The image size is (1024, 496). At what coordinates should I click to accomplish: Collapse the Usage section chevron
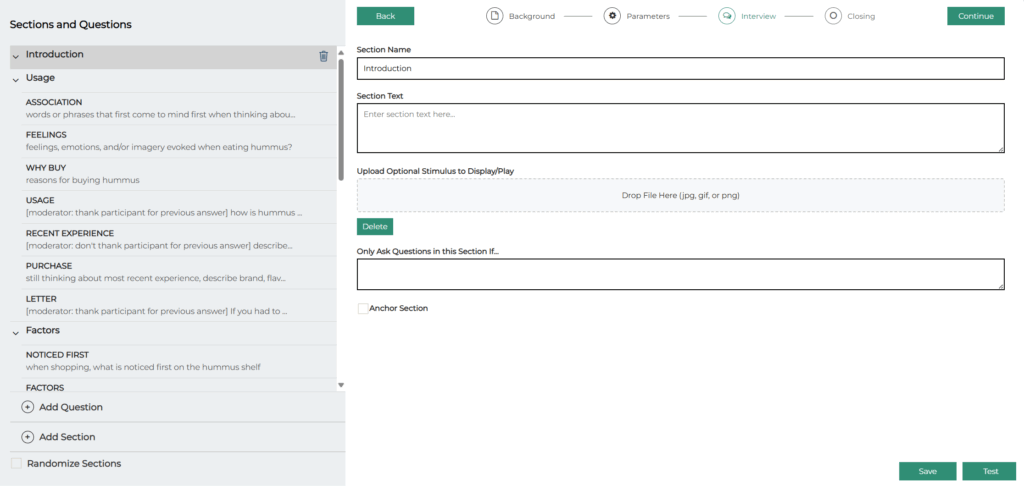16,80
